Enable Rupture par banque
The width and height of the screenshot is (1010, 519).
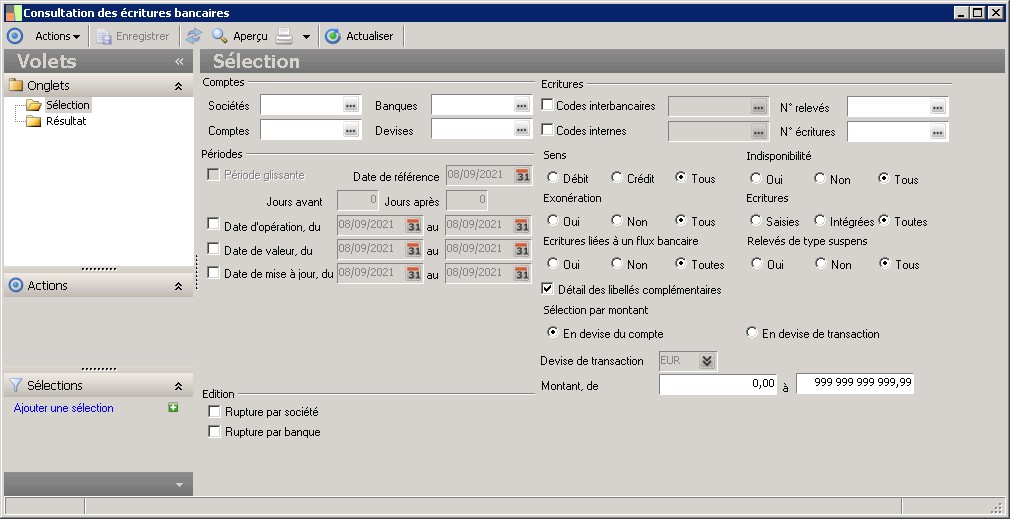coord(214,431)
